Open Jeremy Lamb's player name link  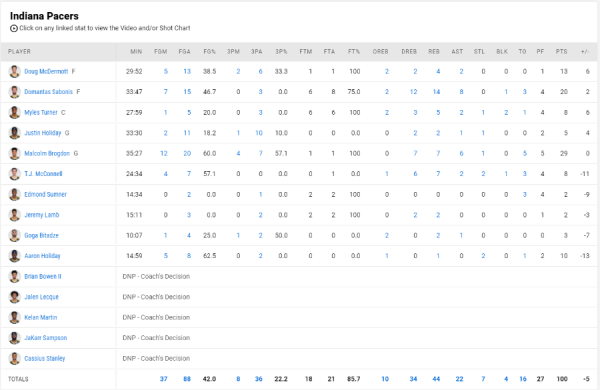click(x=42, y=215)
